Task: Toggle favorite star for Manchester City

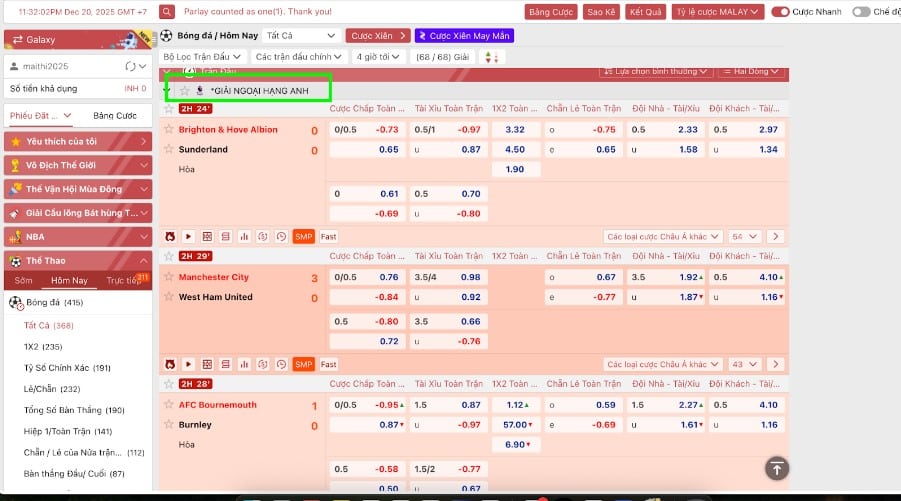Action: [169, 276]
